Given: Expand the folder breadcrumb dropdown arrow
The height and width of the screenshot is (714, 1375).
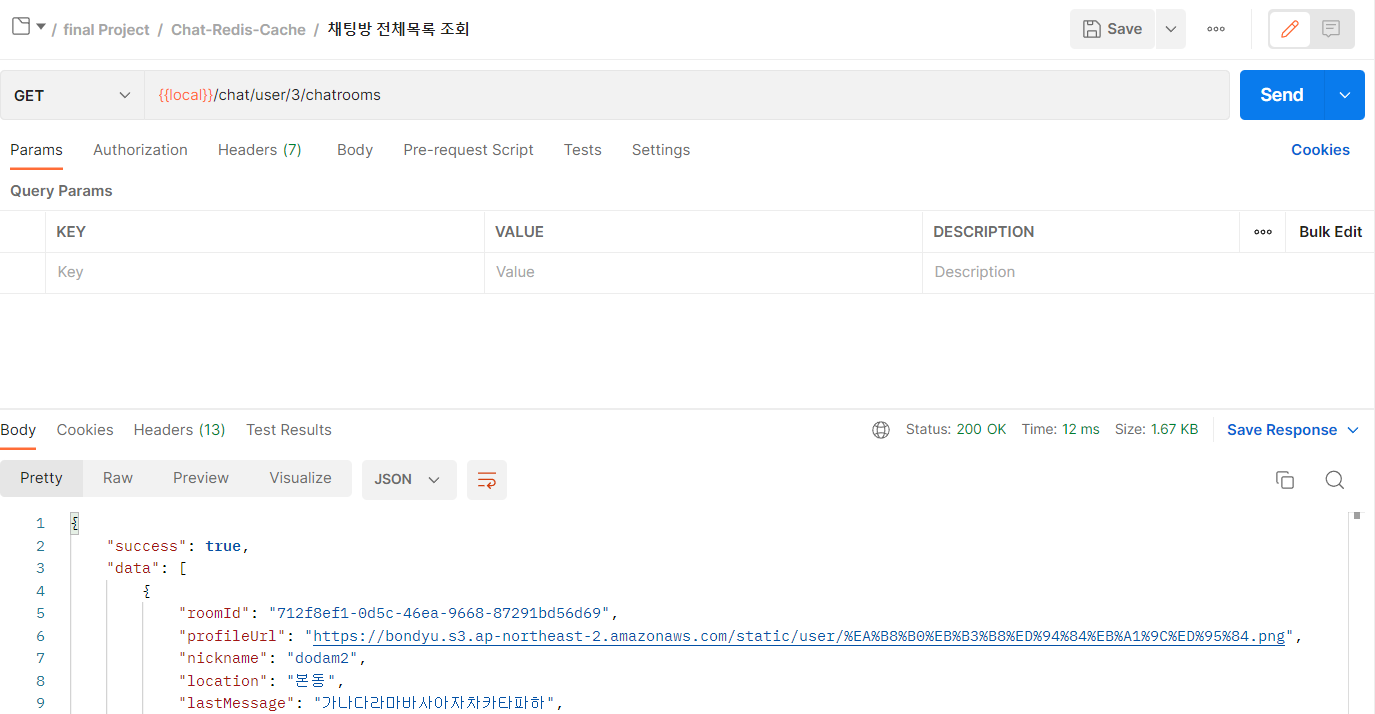Looking at the screenshot, I should (41, 27).
